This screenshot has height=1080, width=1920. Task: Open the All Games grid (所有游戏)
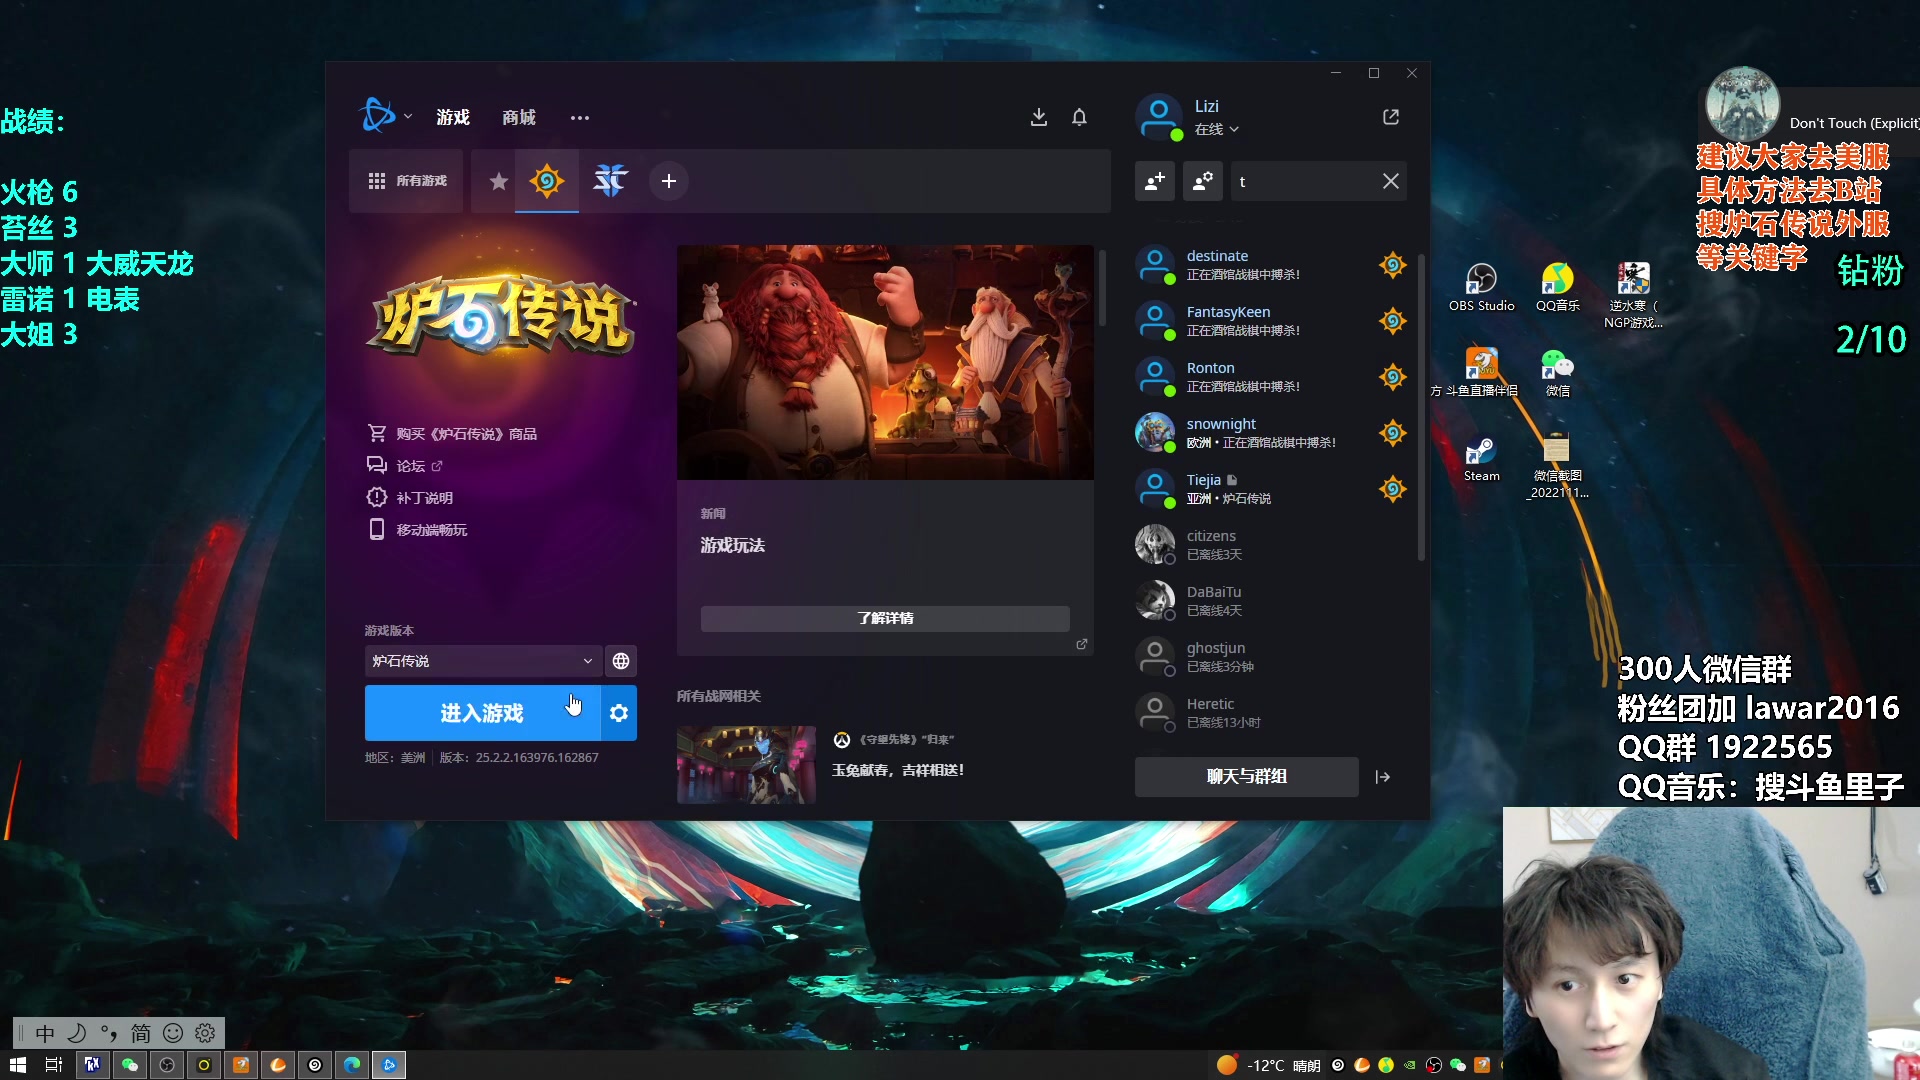pyautogui.click(x=407, y=181)
